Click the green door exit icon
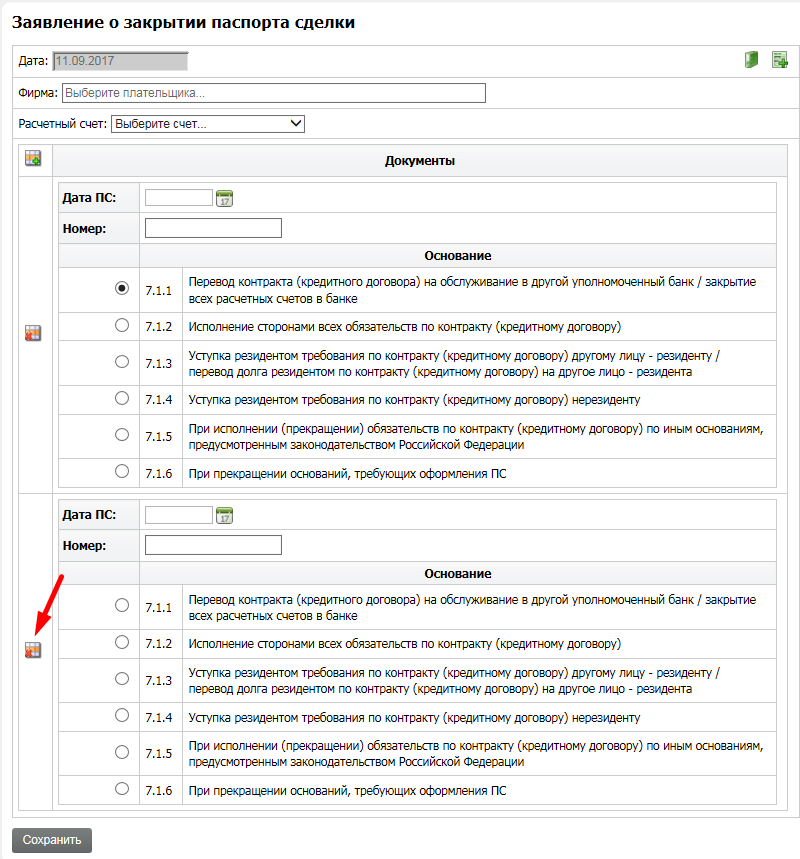The width and height of the screenshot is (800, 859). [x=751, y=60]
